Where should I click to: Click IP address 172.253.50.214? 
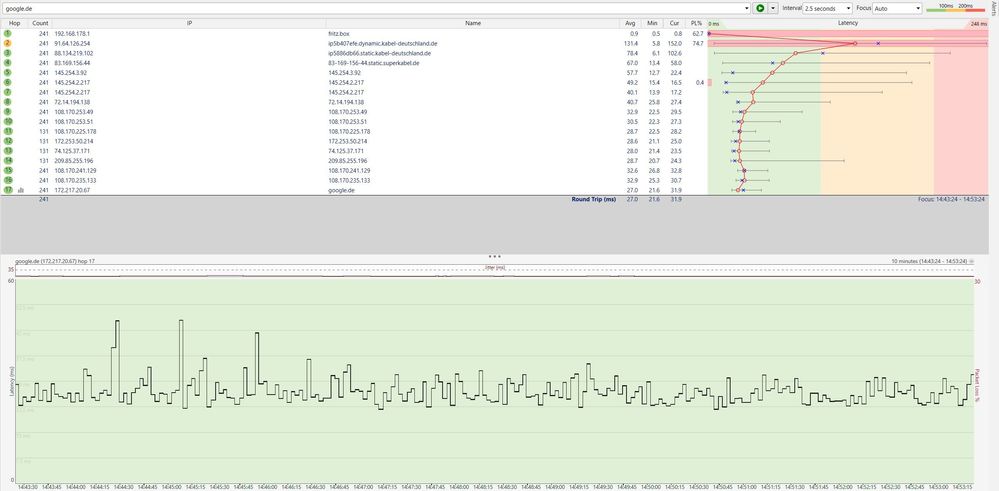(x=74, y=141)
